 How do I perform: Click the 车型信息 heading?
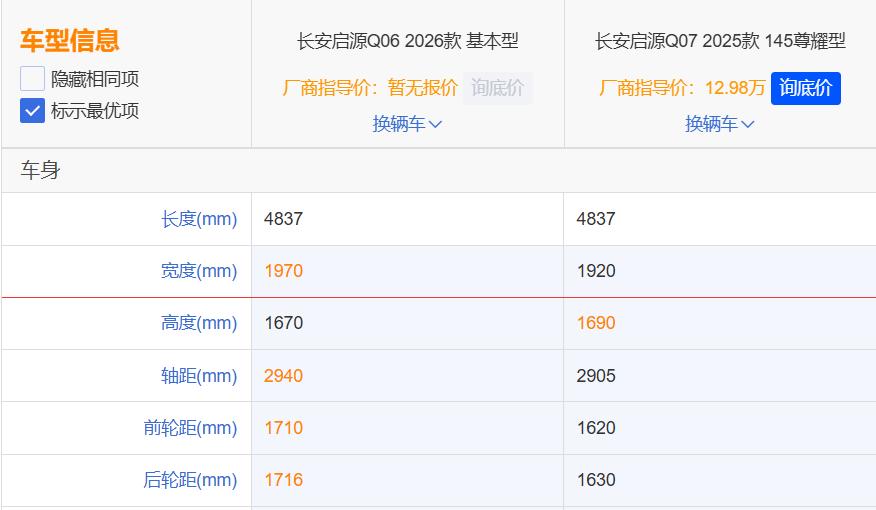click(70, 41)
